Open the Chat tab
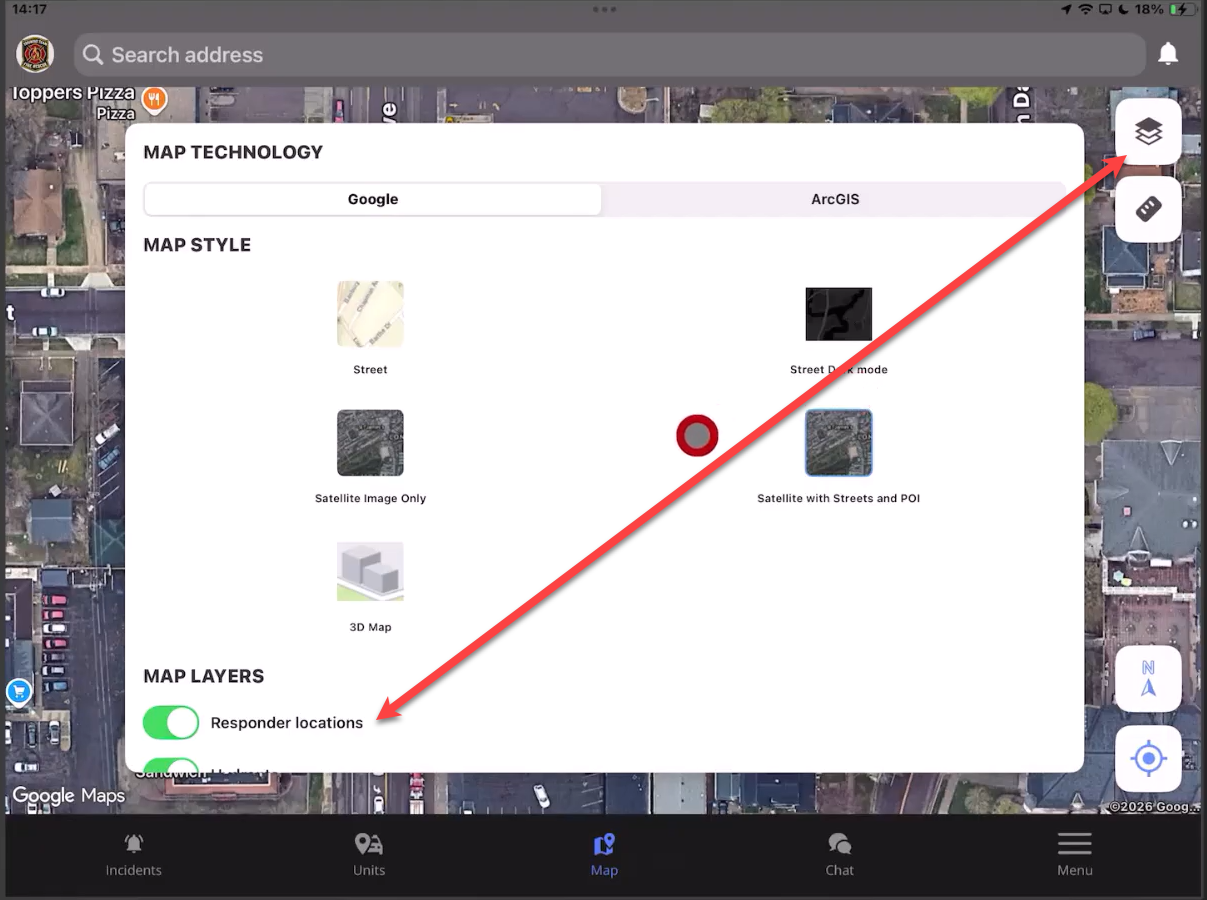Screen dimensions: 1207x900 [x=839, y=856]
